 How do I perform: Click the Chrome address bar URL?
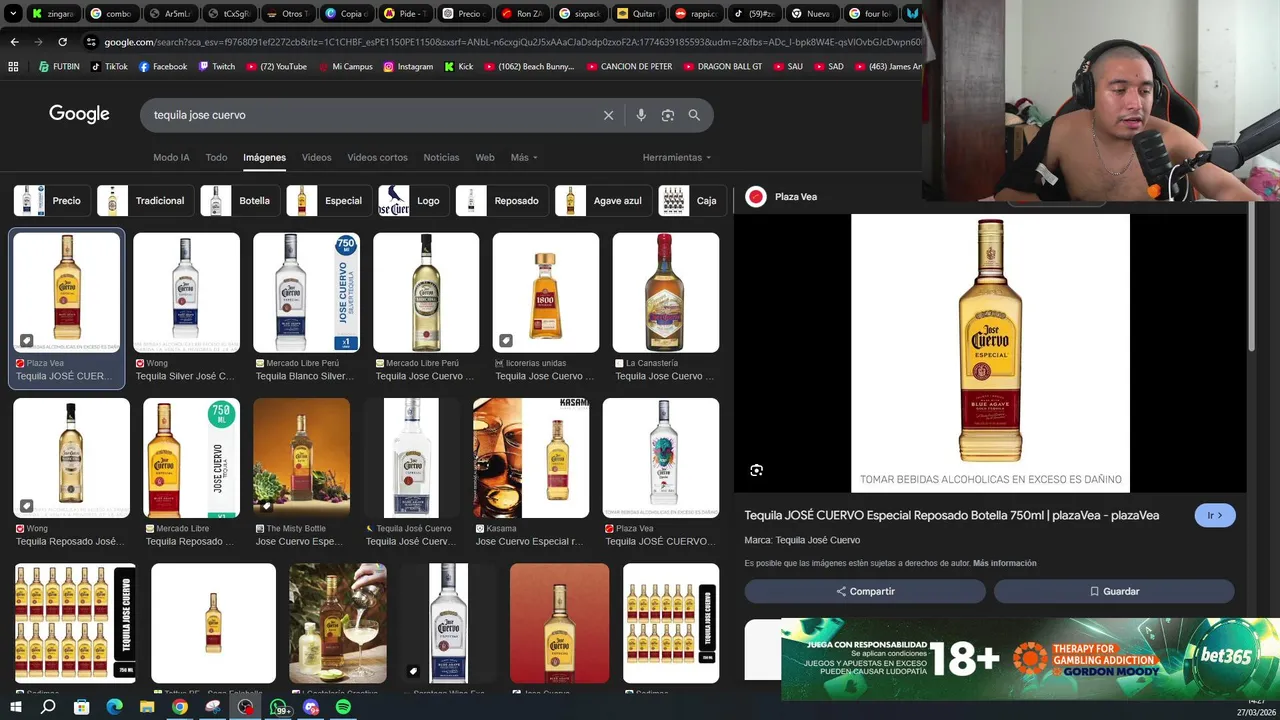510,42
